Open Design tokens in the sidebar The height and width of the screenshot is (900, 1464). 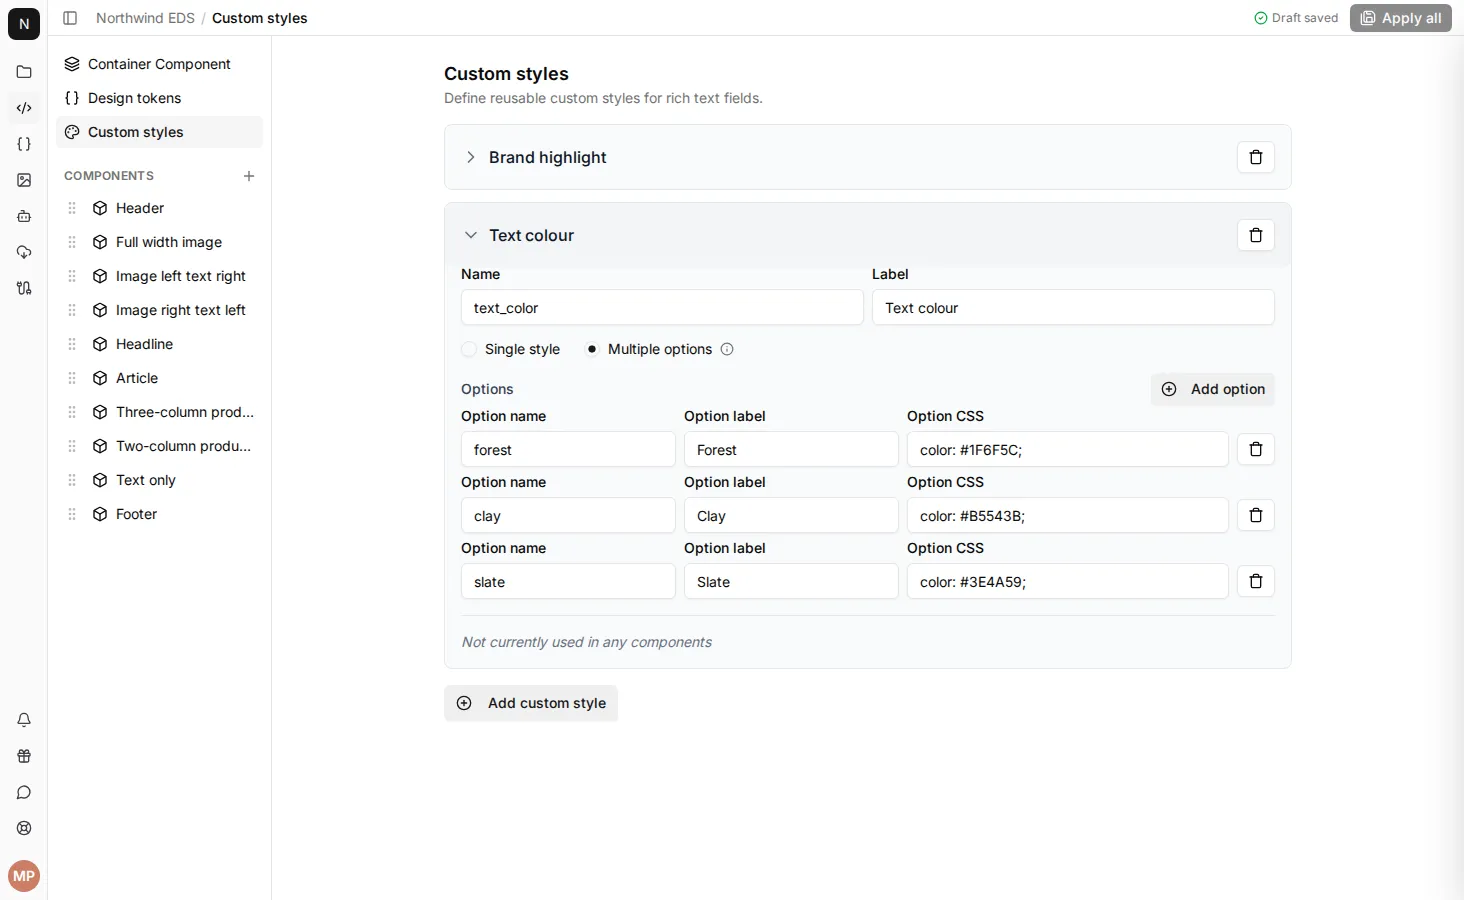tap(159, 98)
